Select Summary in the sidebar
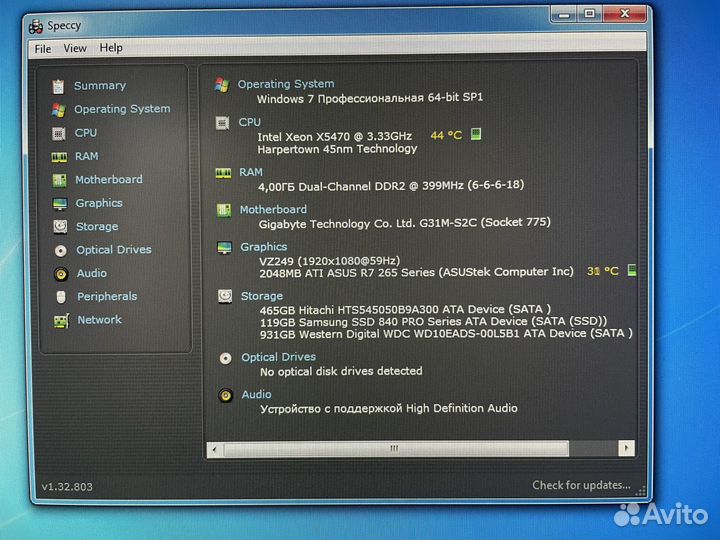 (100, 86)
